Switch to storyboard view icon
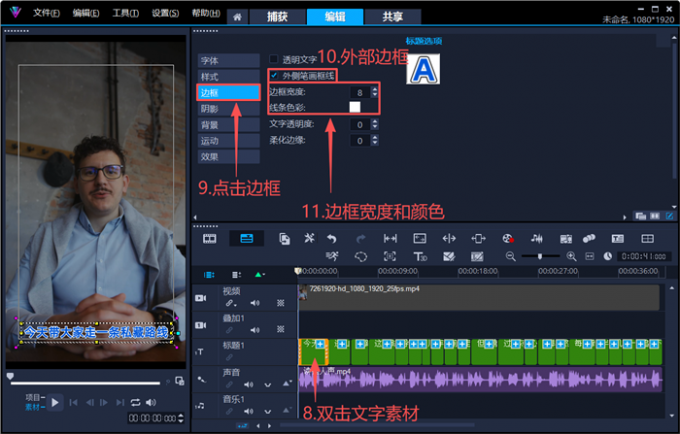The width and height of the screenshot is (680, 434). 209,238
